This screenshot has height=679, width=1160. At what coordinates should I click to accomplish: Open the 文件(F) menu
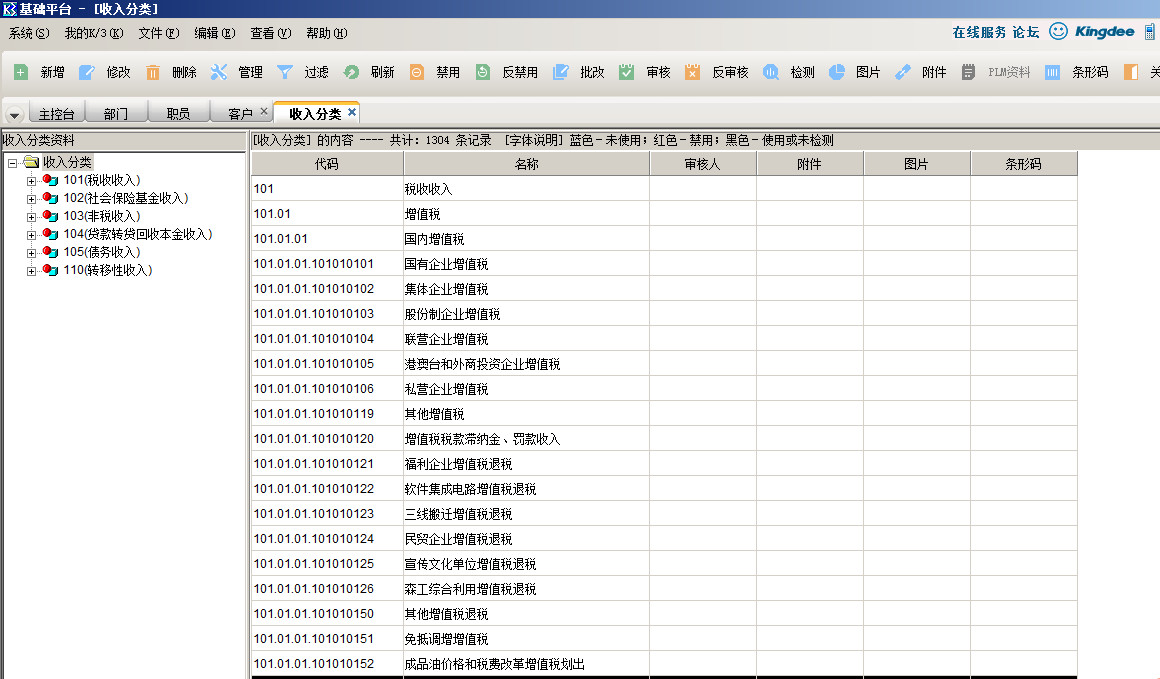pyautogui.click(x=158, y=33)
